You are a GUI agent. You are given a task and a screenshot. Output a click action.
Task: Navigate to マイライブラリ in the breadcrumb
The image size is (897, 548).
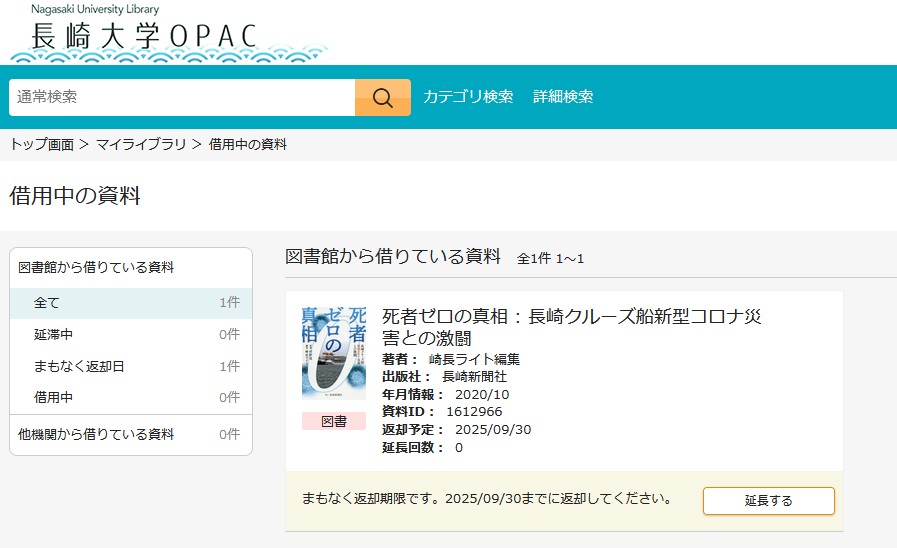pos(141,145)
